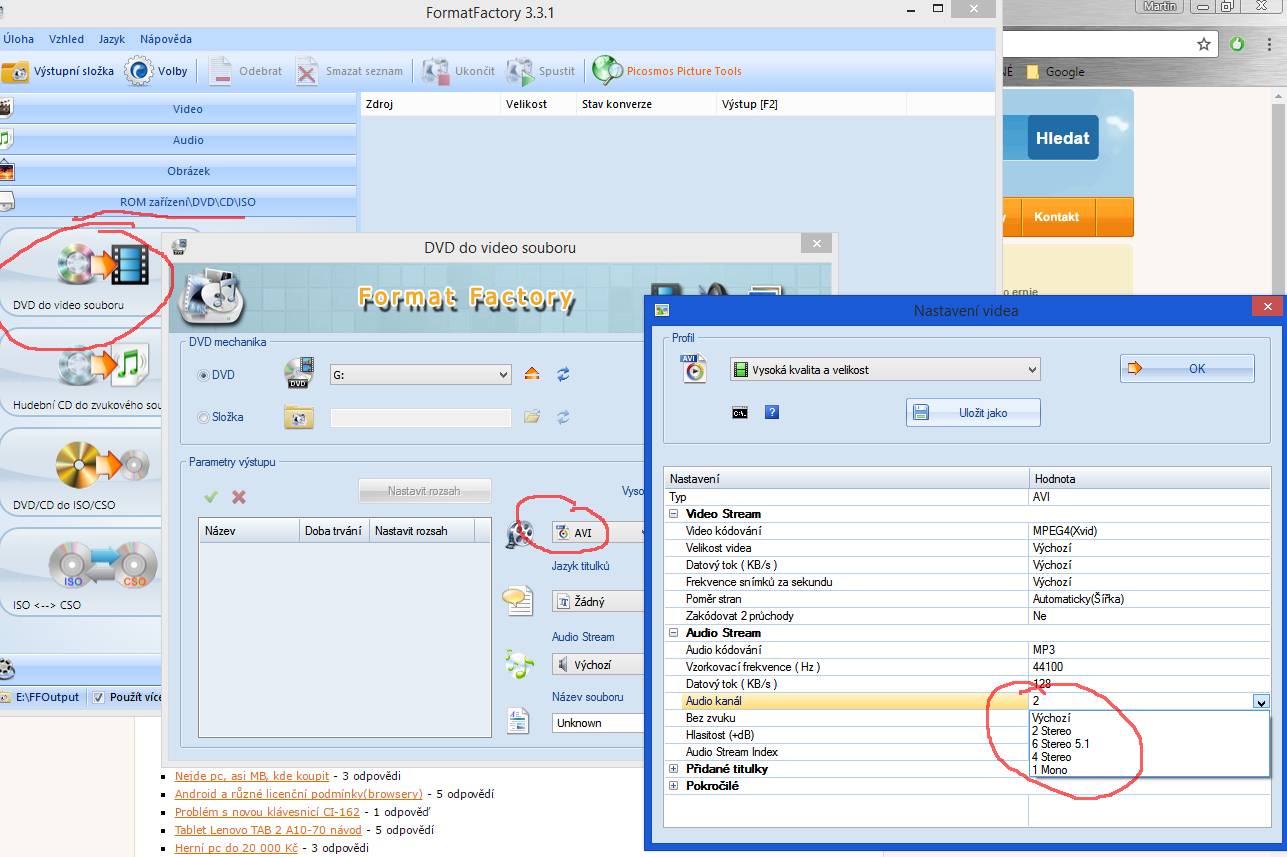Choose Výchozí in audio channel list

coord(1051,718)
